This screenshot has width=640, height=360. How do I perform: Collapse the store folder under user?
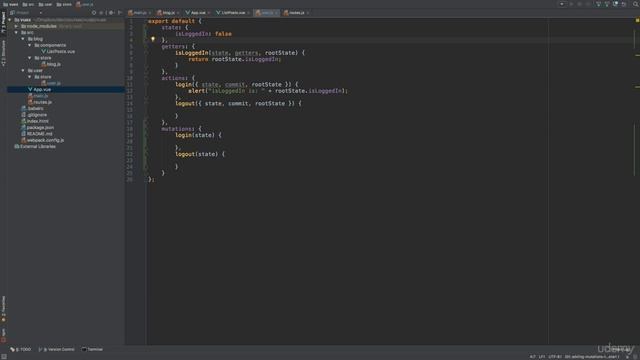click(x=29, y=77)
